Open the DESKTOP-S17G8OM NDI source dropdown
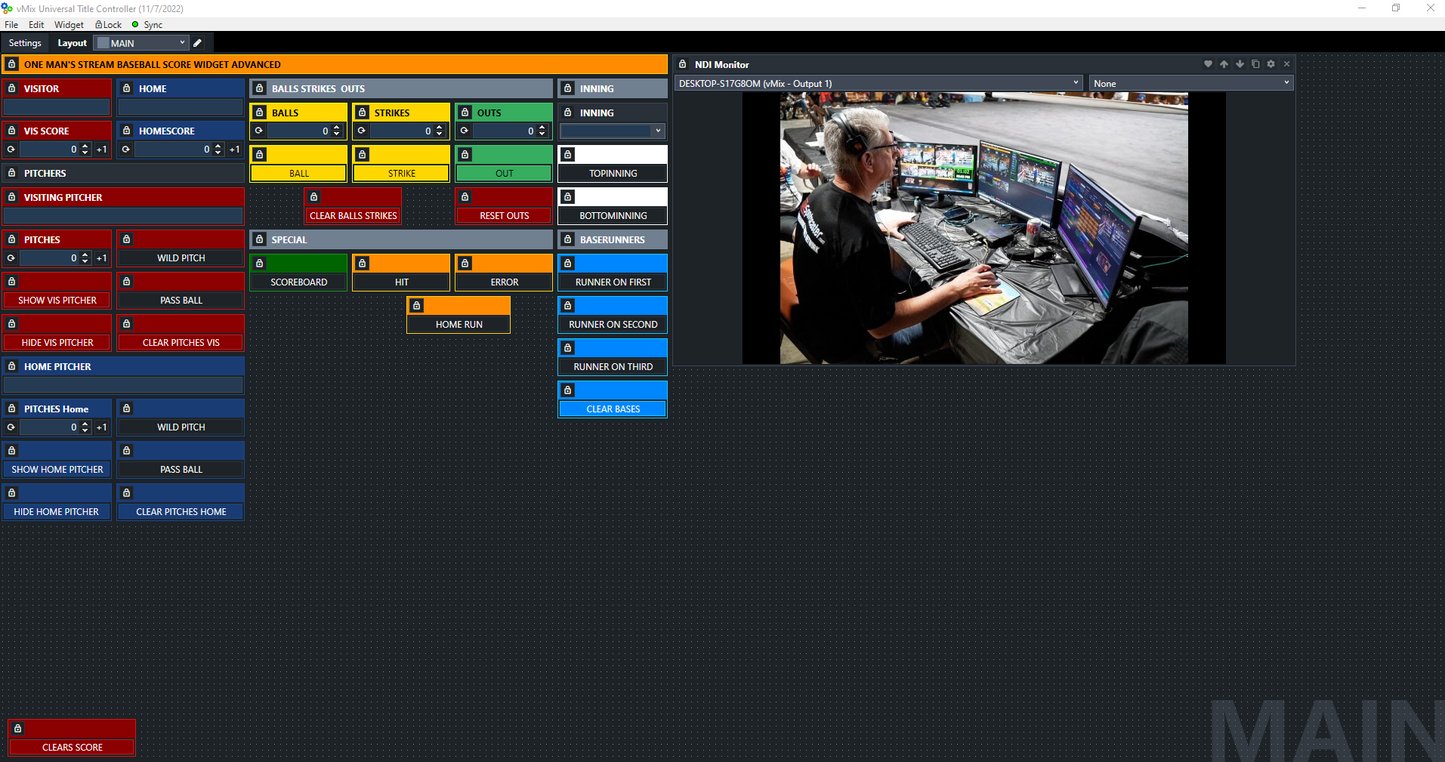This screenshot has width=1445, height=762. [1075, 82]
